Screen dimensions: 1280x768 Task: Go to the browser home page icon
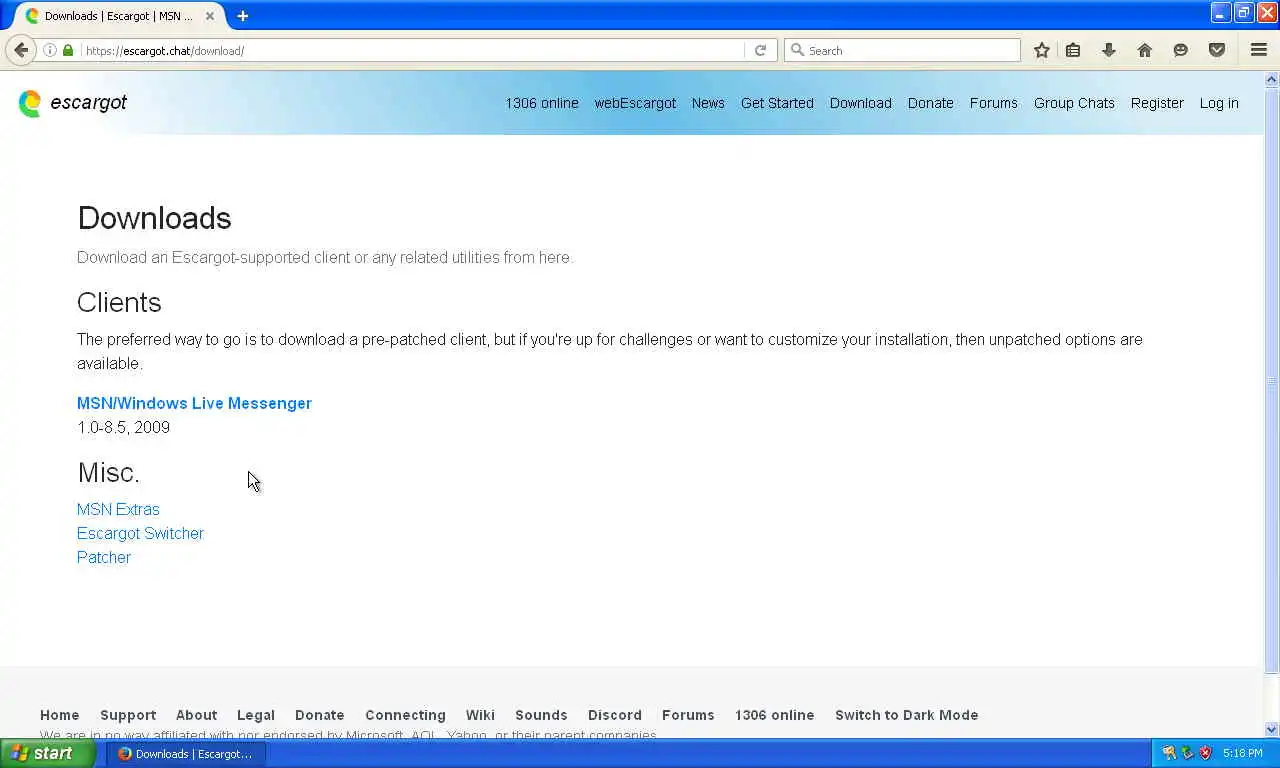pyautogui.click(x=1145, y=50)
